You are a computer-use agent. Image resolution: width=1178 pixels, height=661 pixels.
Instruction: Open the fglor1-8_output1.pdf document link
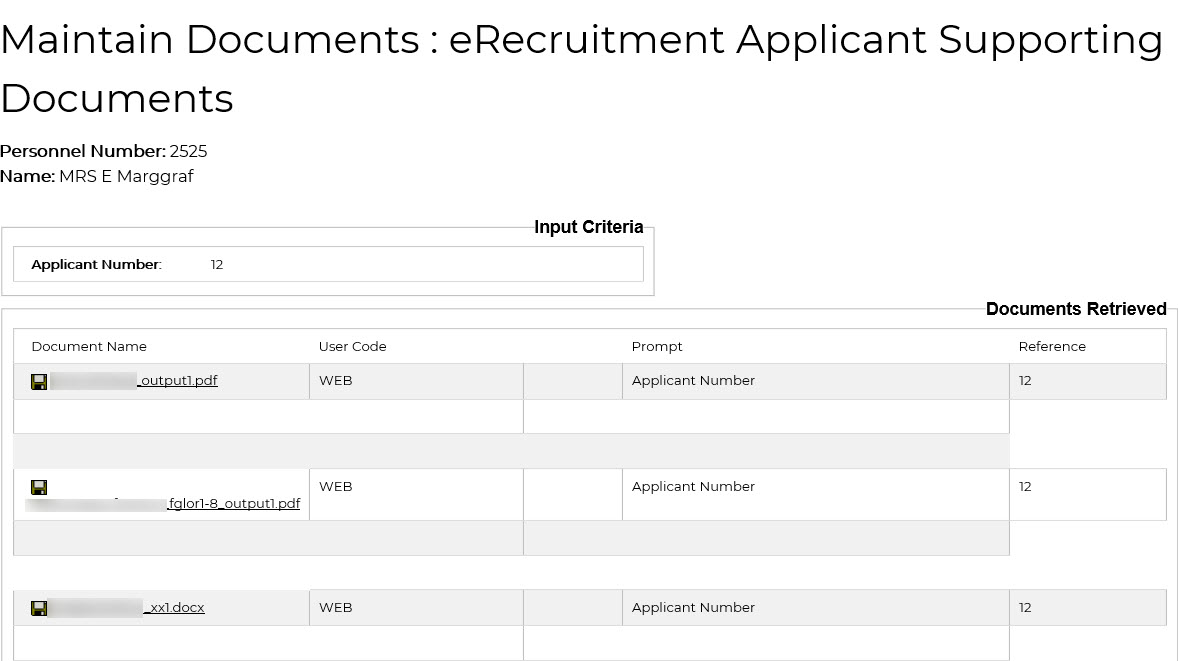pyautogui.click(x=234, y=504)
